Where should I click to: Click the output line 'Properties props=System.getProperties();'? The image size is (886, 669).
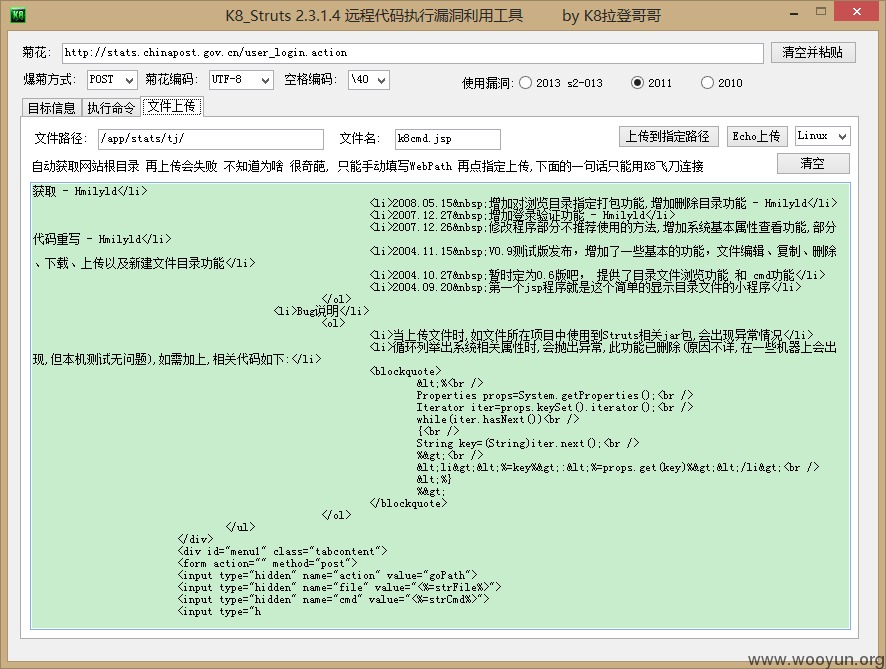[554, 396]
